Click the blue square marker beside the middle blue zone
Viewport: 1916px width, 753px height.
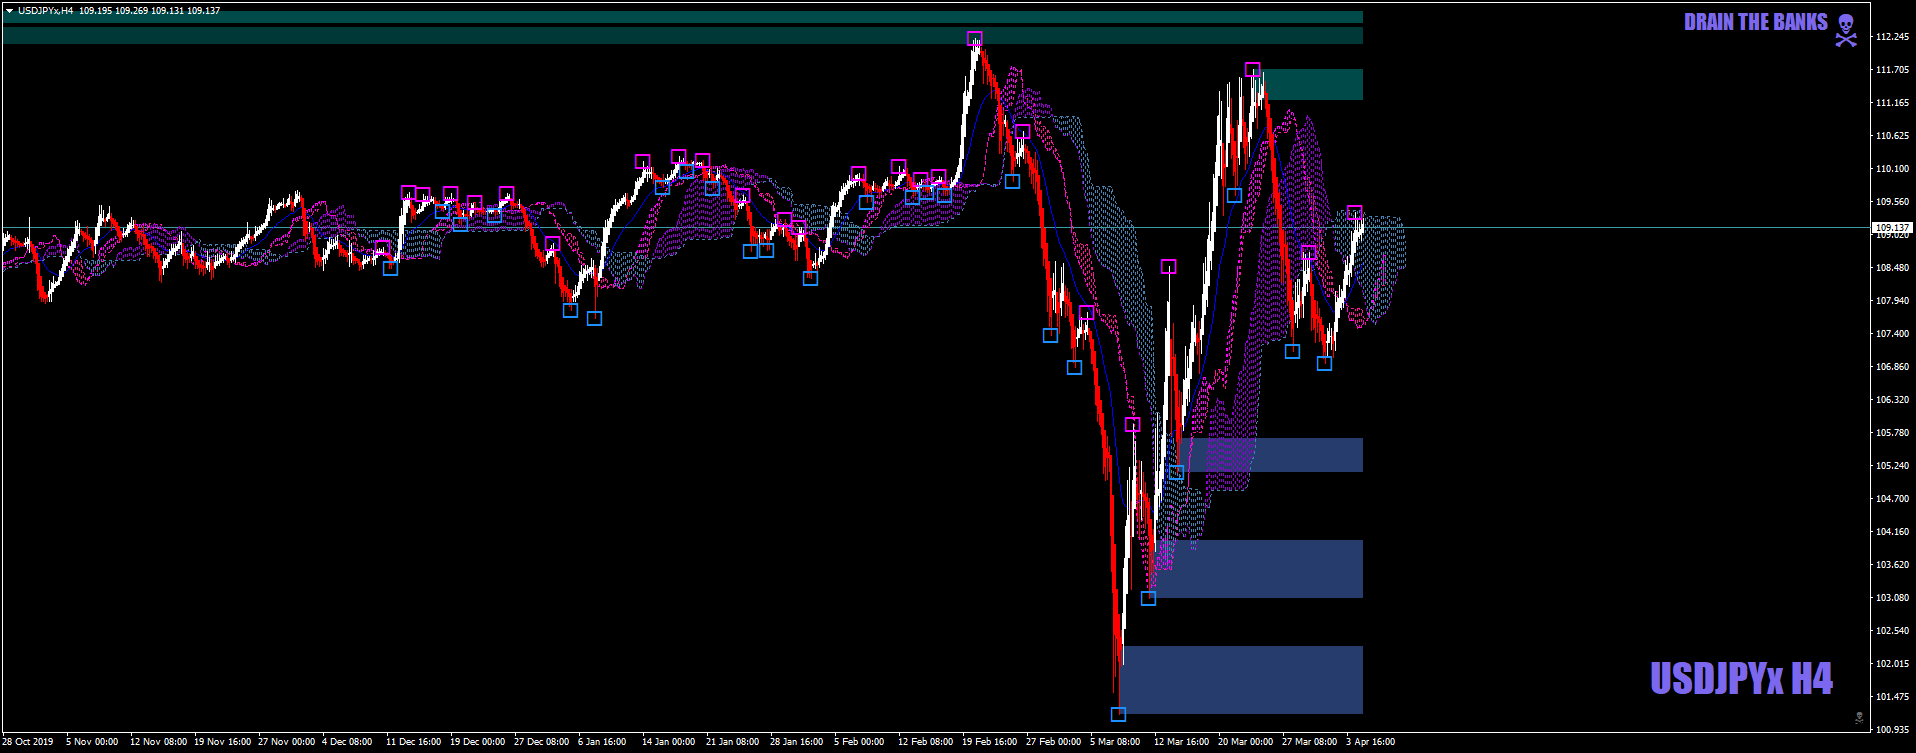(1148, 598)
